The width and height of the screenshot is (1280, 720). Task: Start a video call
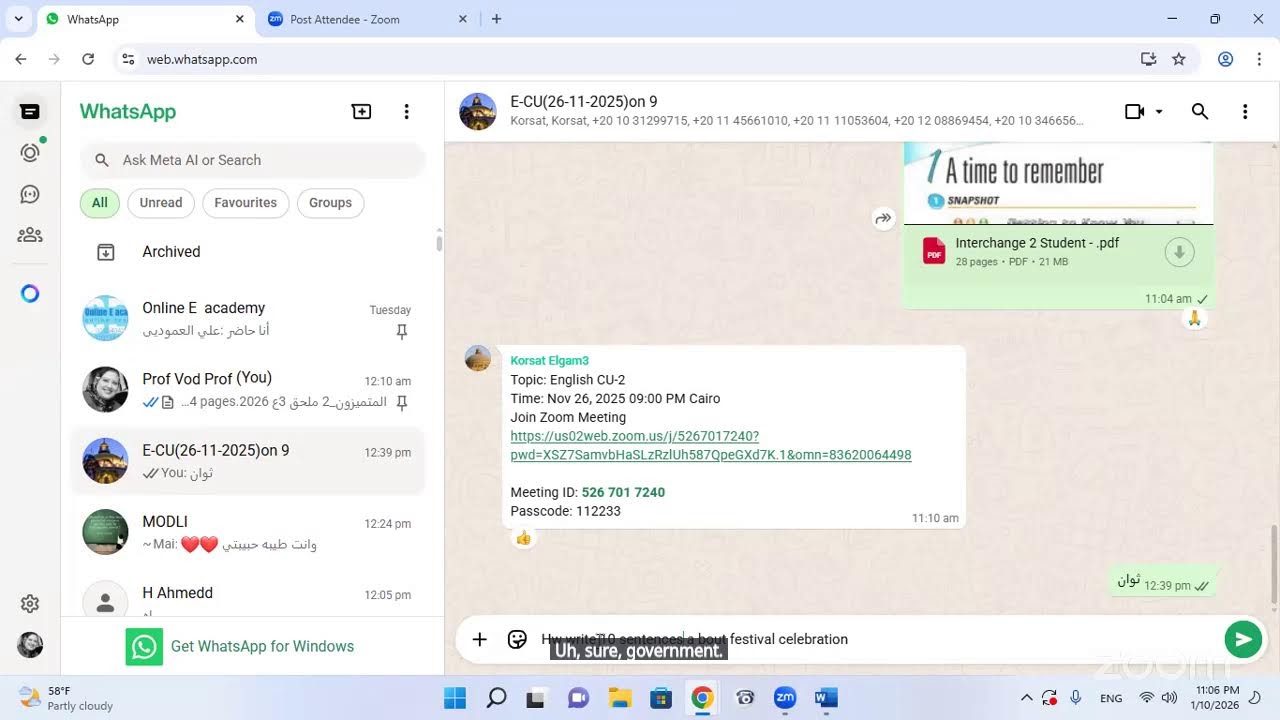pos(1134,112)
